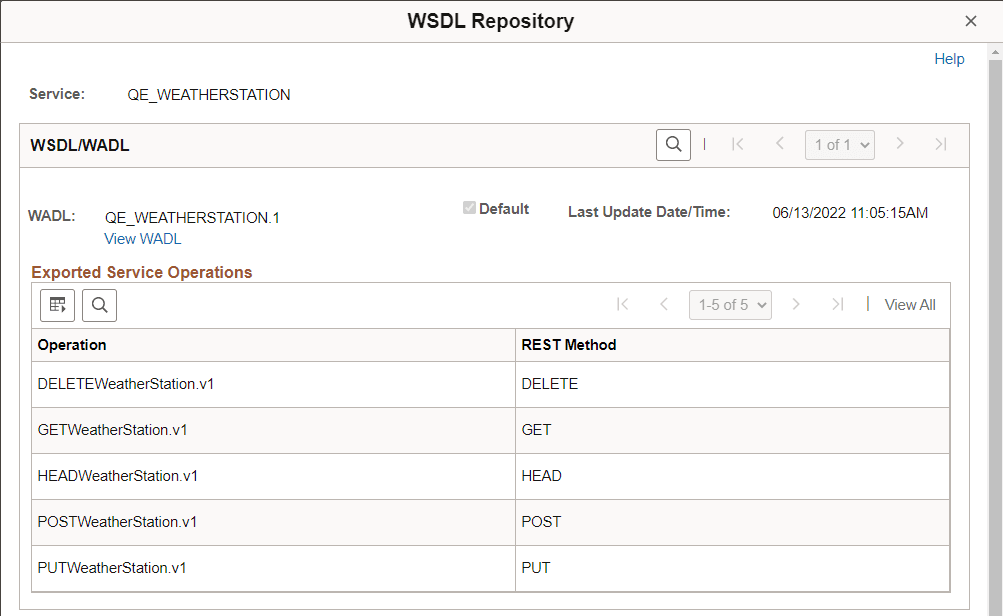Open the Find search for WSDL/WADL records

672,144
